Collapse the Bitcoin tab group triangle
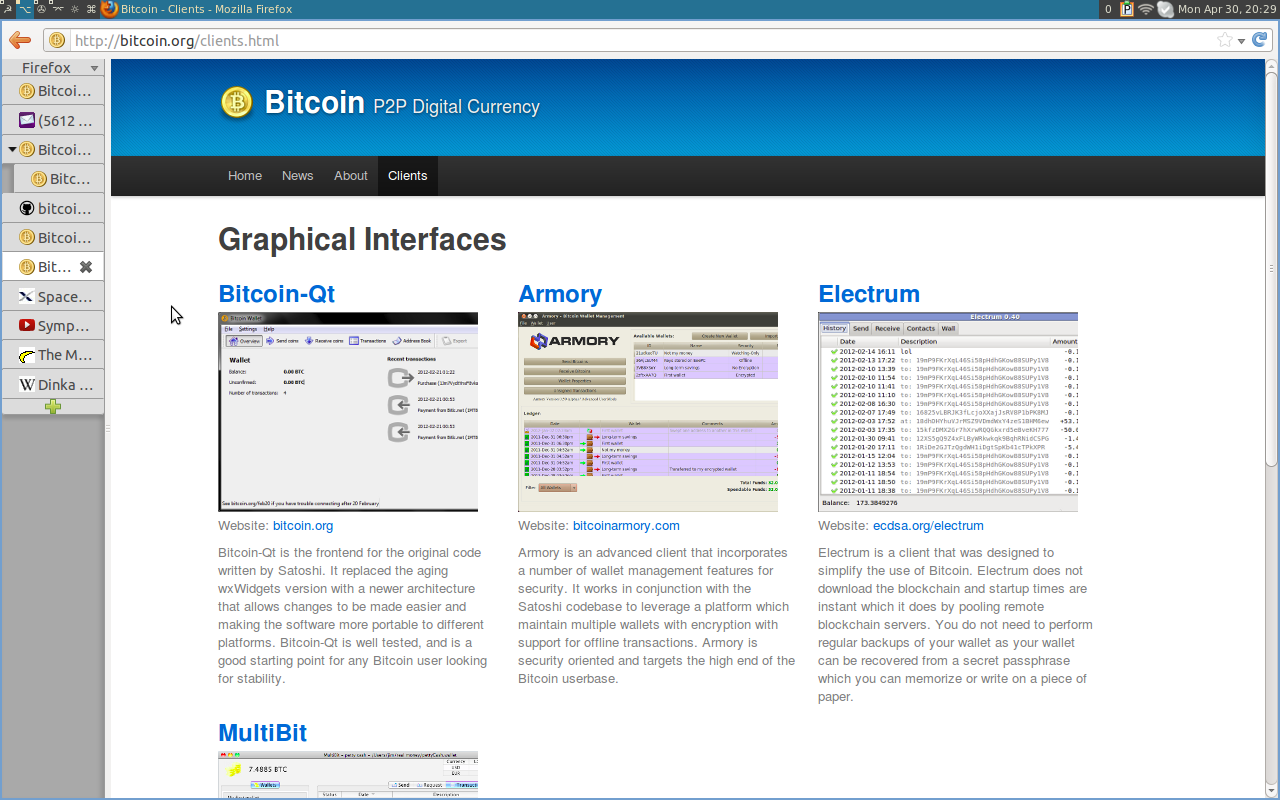 (x=12, y=150)
